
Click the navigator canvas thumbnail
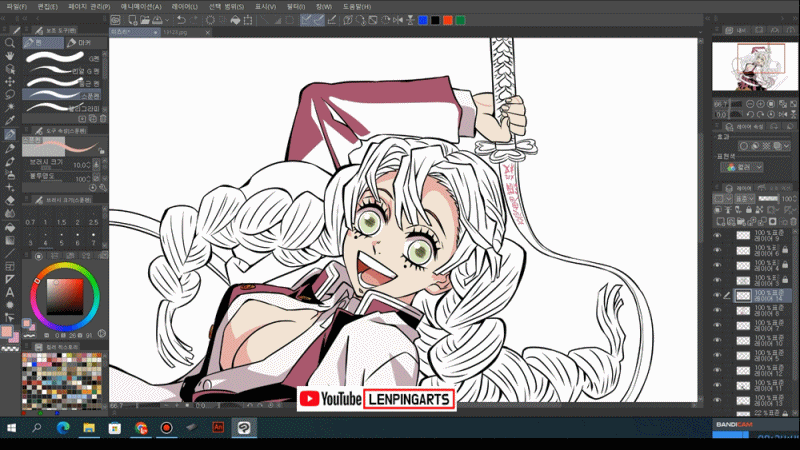755,67
